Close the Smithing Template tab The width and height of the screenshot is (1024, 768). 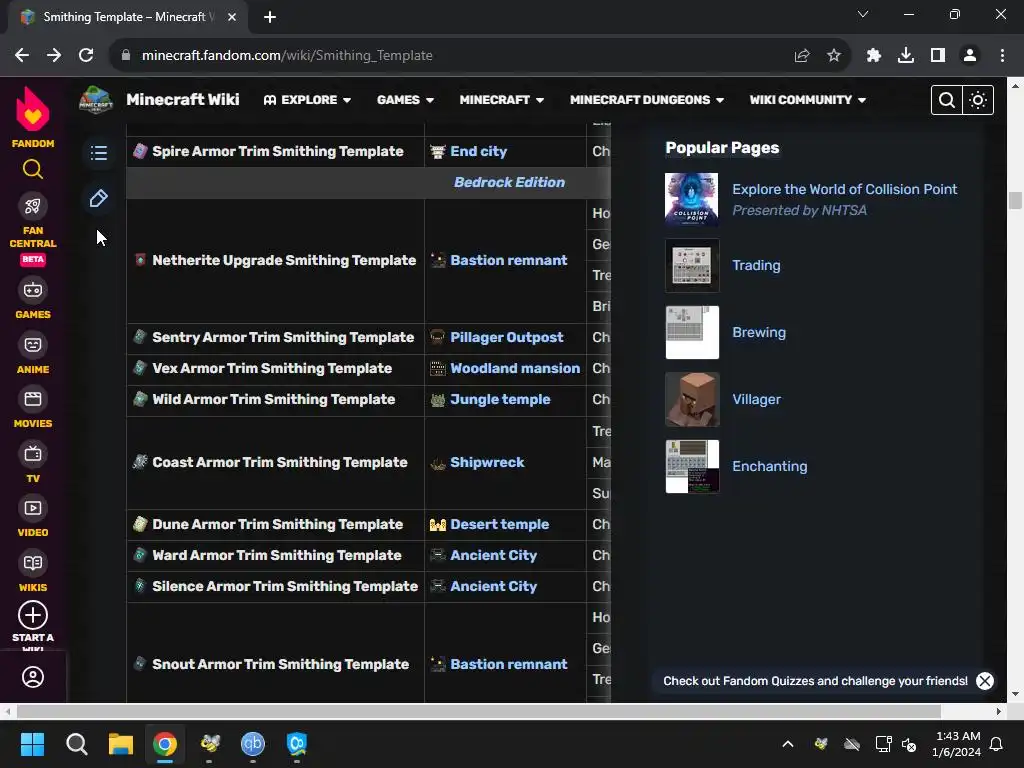(232, 17)
